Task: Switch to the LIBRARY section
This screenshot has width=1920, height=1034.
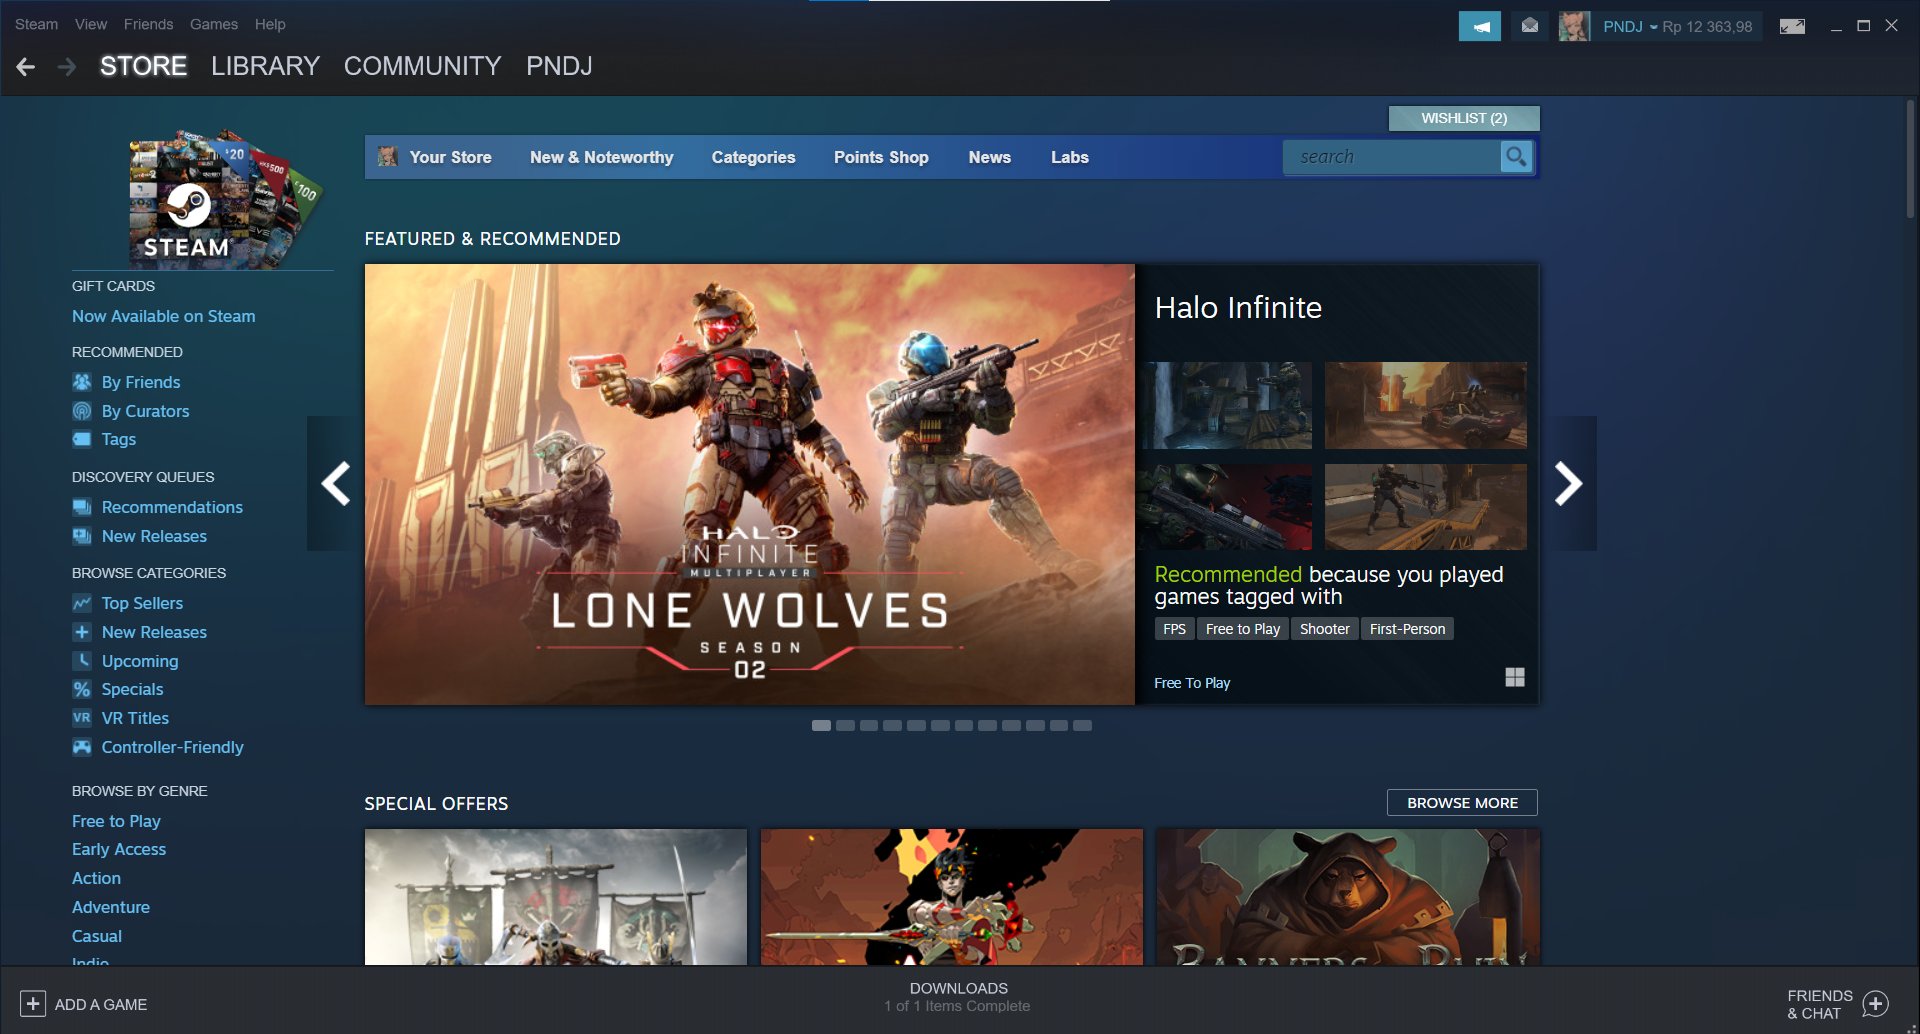Action: point(265,66)
